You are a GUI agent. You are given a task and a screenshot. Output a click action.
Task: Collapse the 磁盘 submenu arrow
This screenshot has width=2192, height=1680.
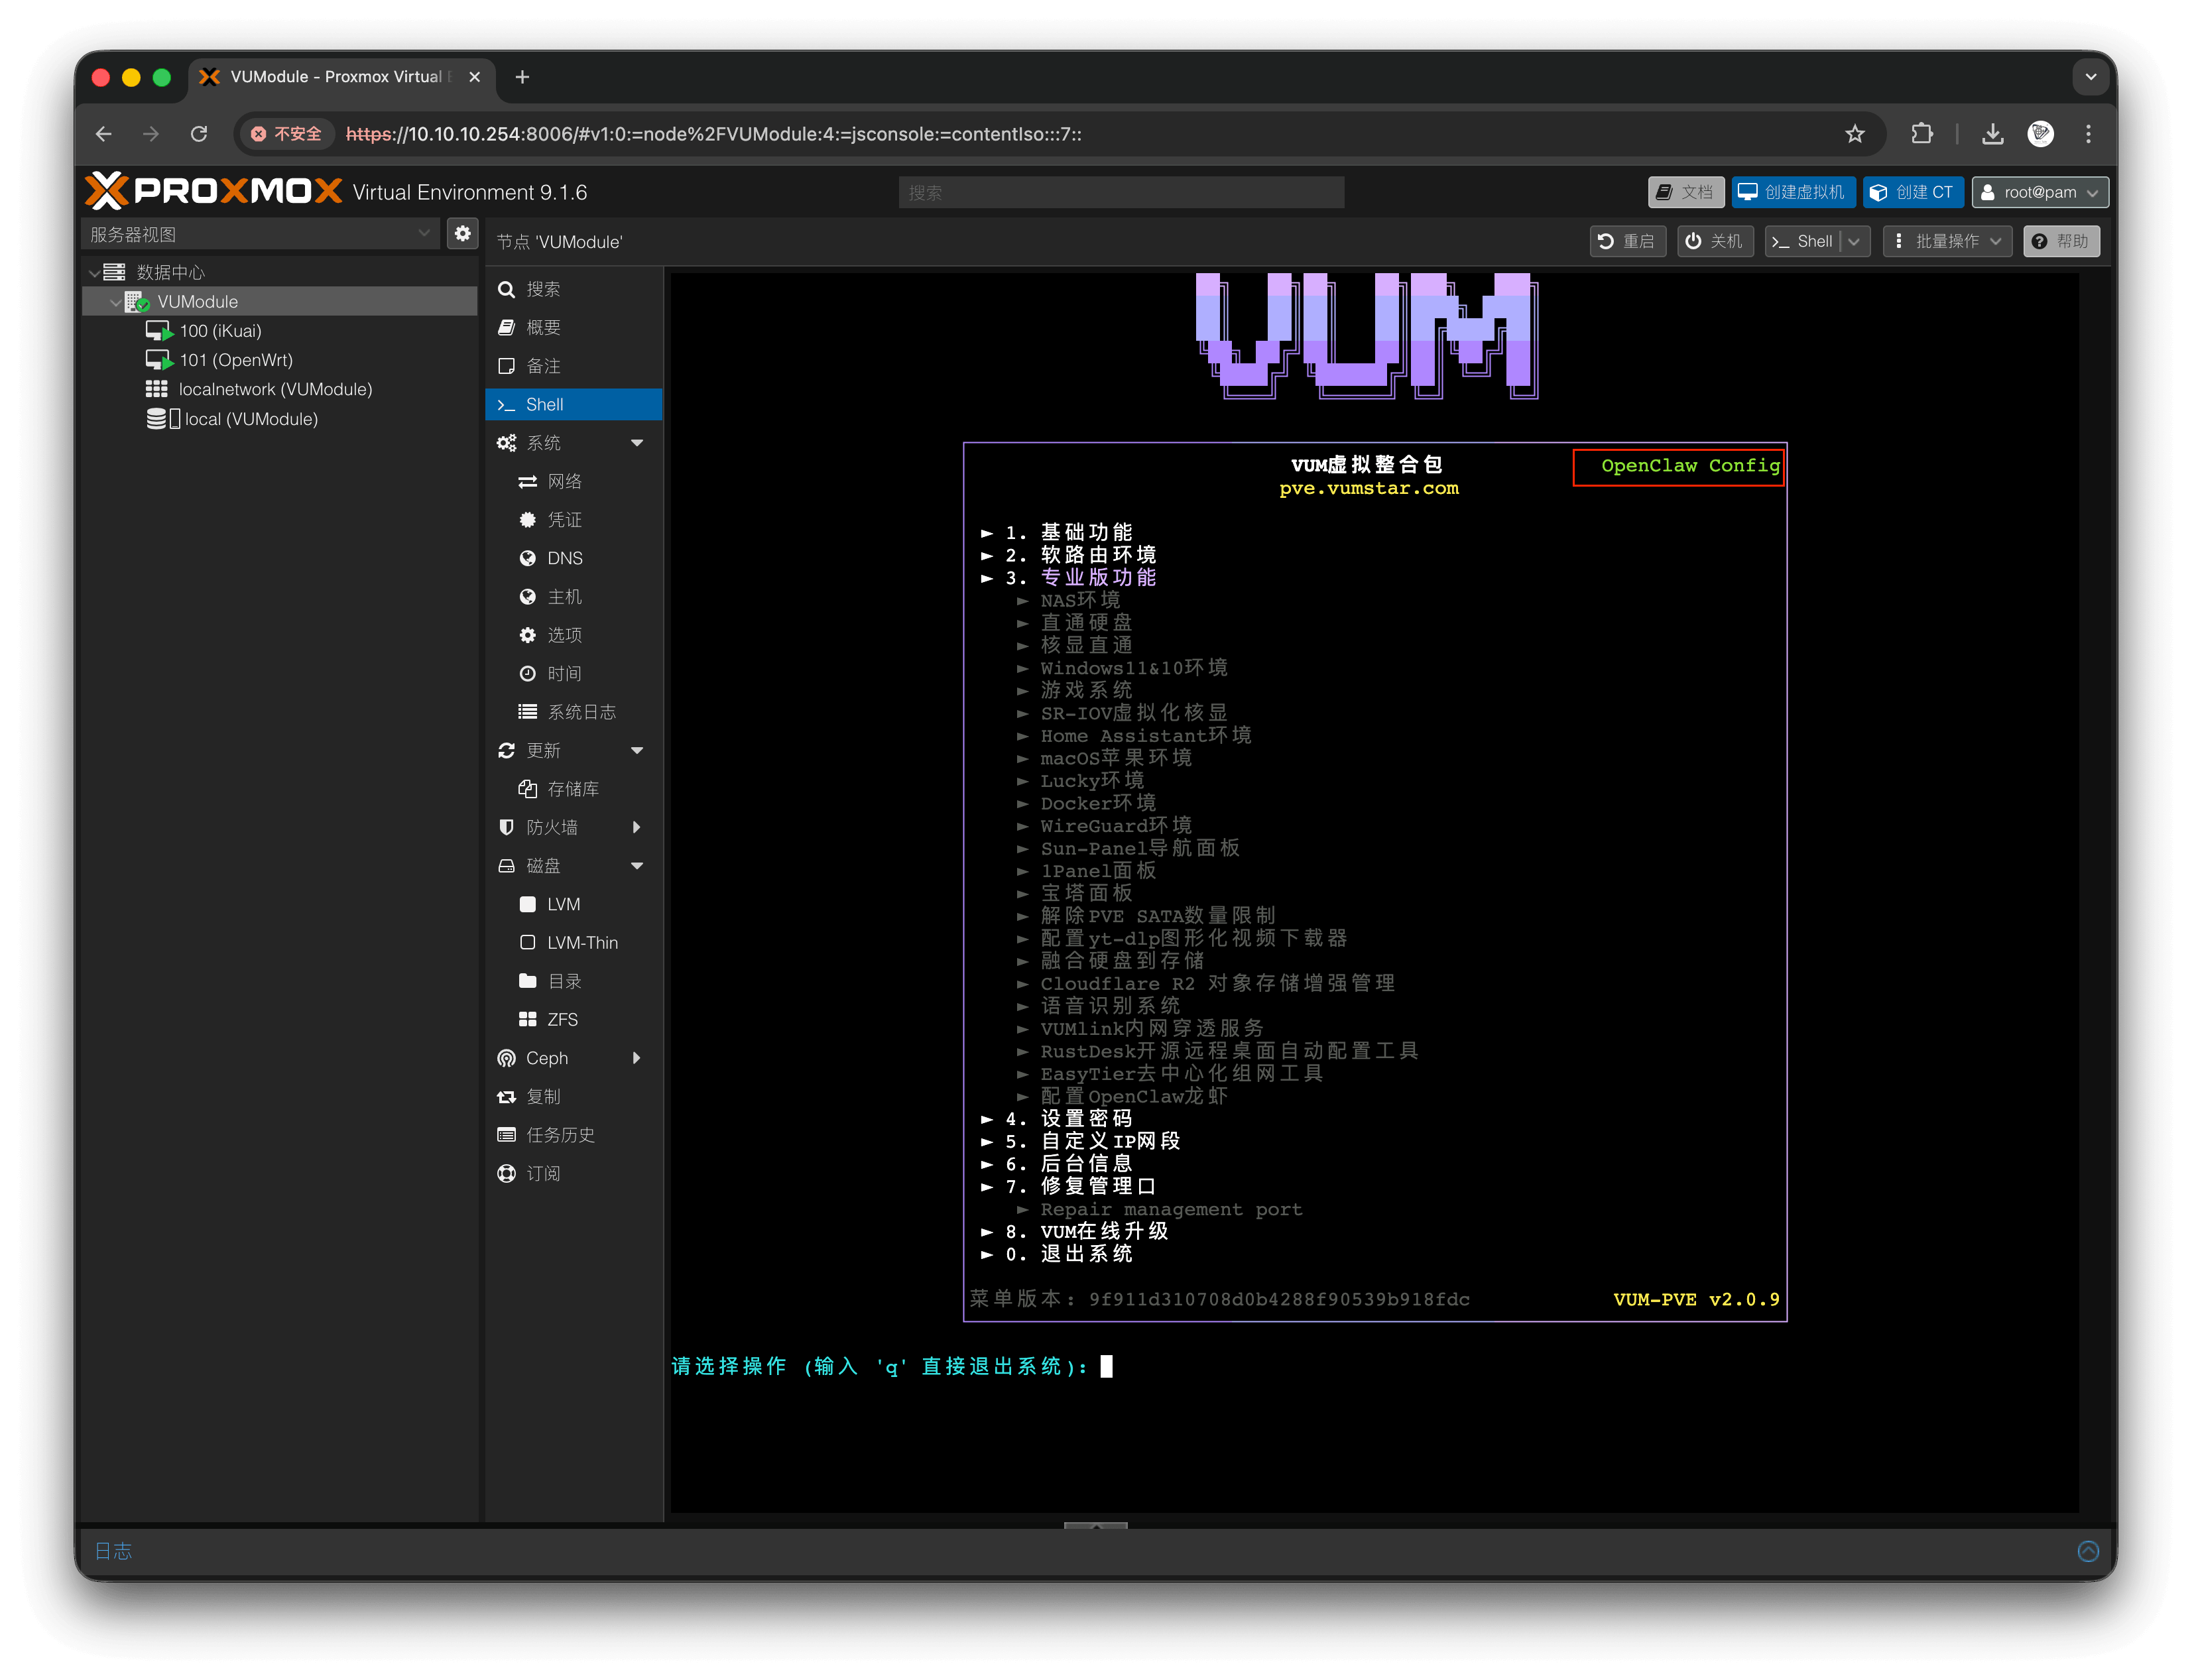click(x=637, y=866)
